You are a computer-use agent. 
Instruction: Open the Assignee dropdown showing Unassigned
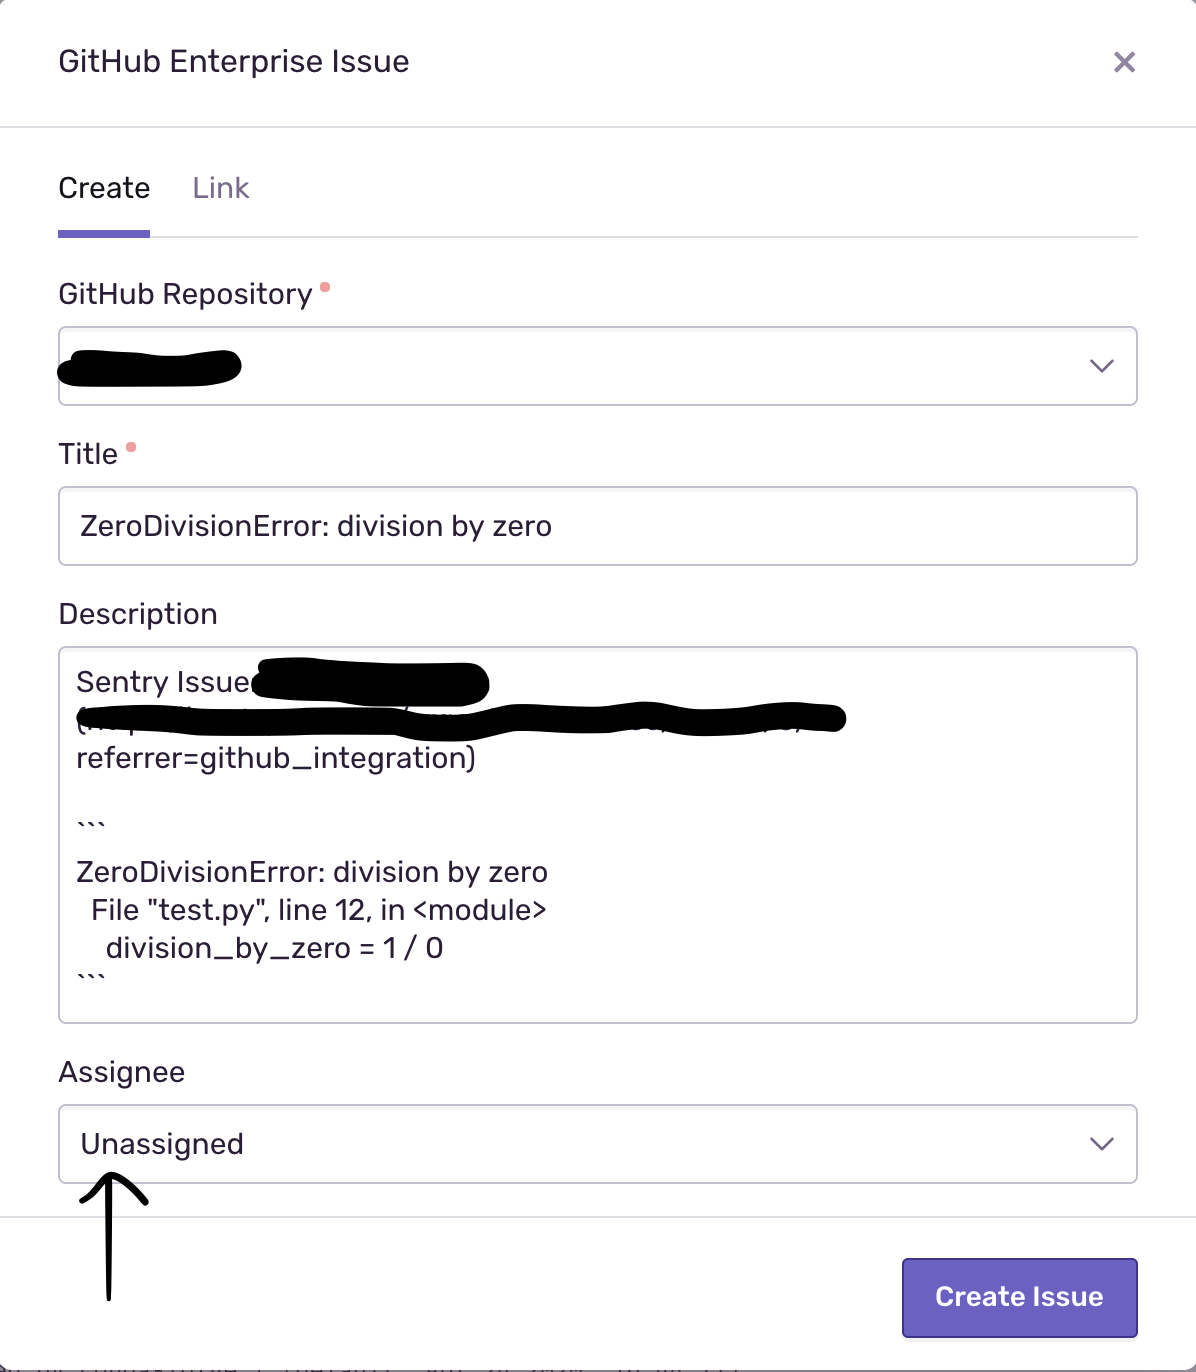(x=598, y=1144)
